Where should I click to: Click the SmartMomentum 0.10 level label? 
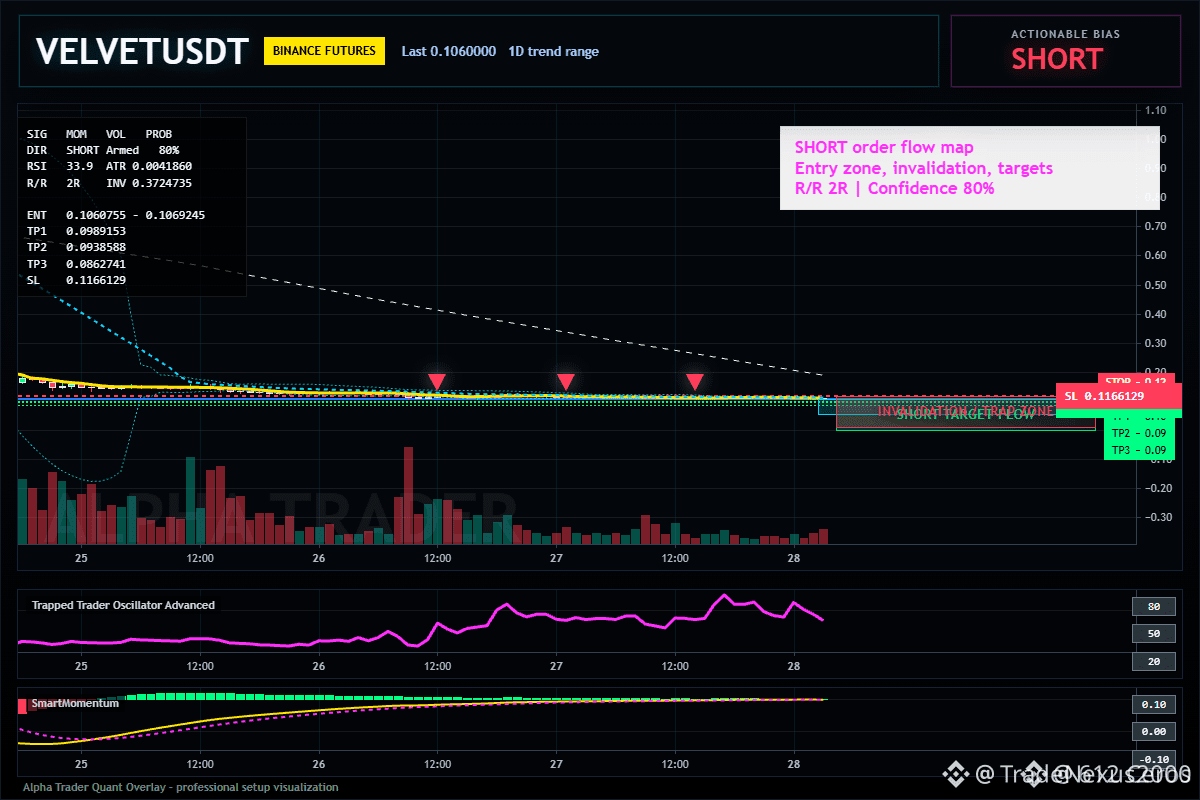coord(1153,705)
